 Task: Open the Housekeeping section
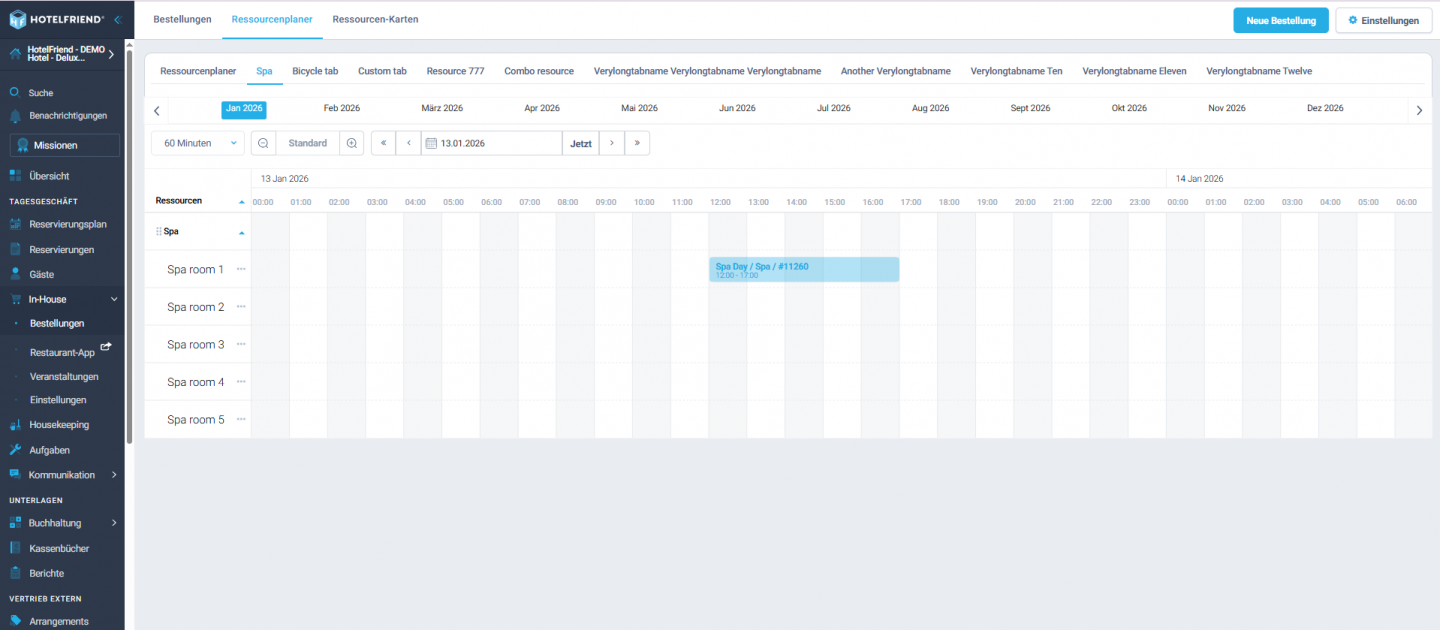pyautogui.click(x=59, y=425)
